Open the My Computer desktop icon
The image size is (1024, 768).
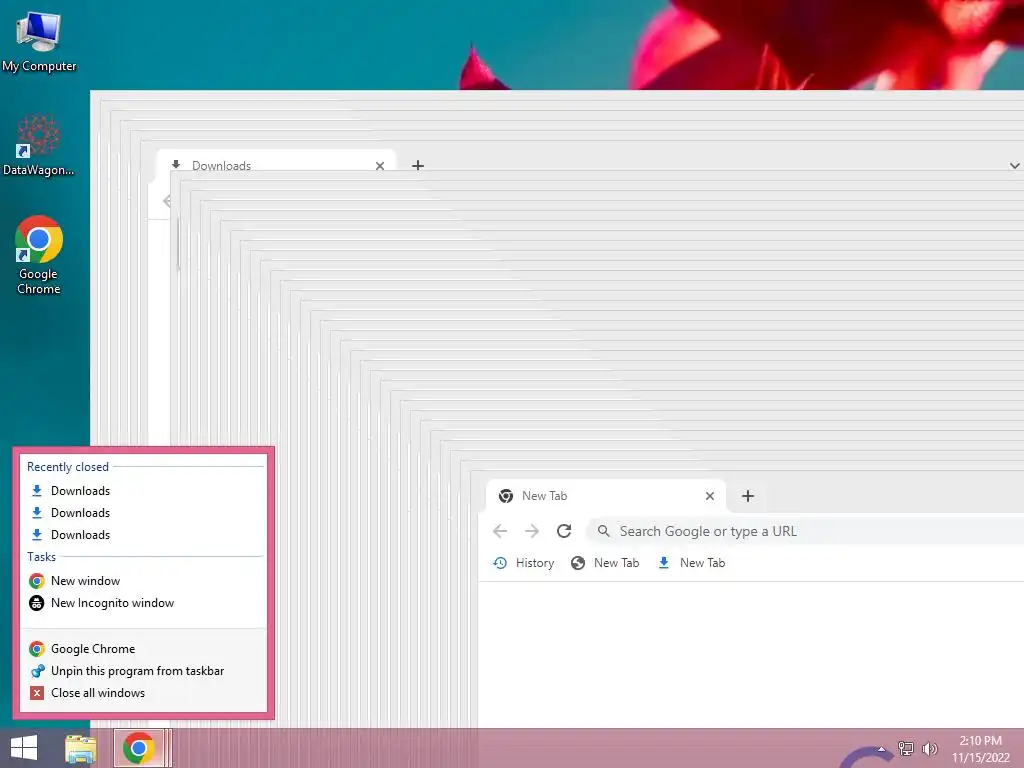point(39,40)
